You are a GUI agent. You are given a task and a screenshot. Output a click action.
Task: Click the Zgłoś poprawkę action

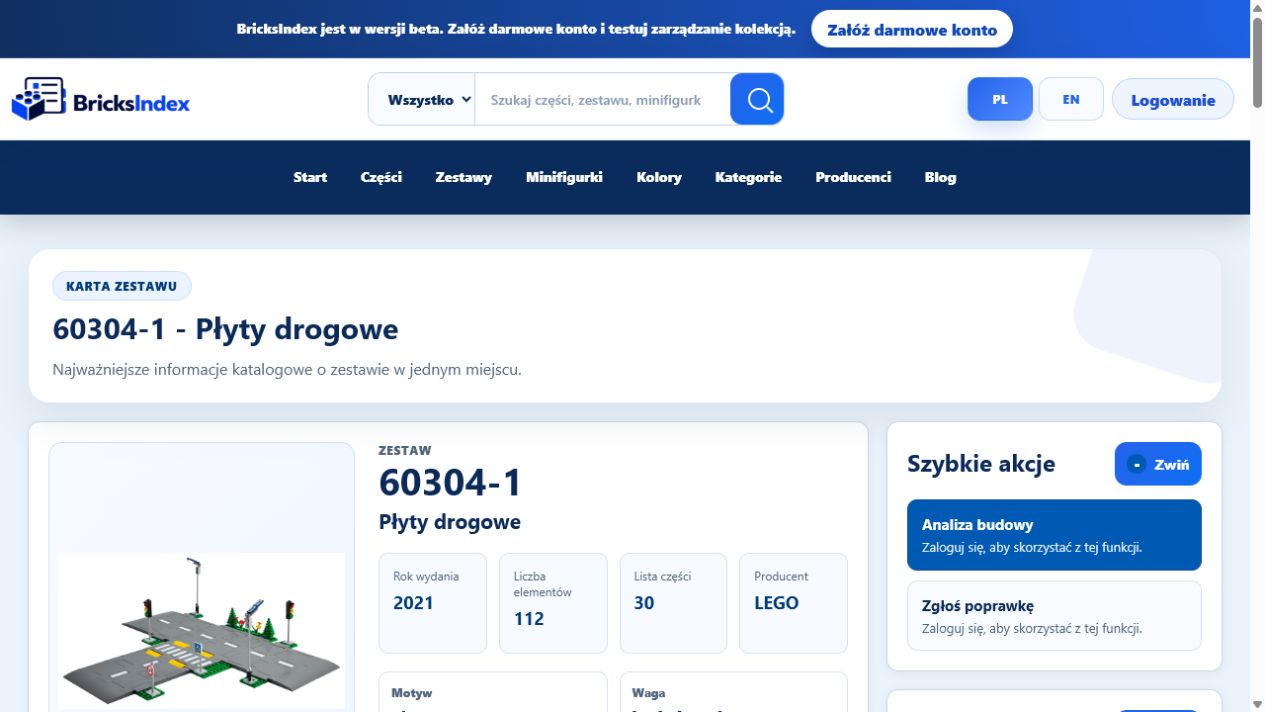1054,616
